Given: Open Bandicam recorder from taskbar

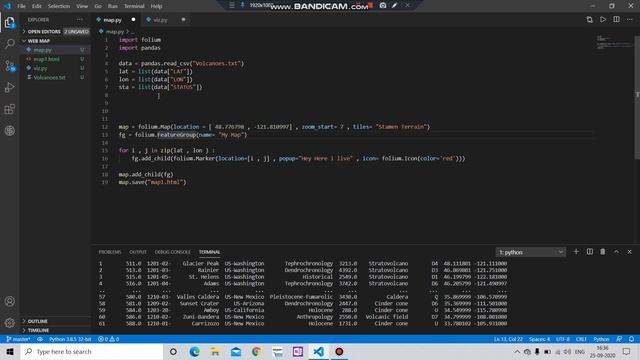Looking at the screenshot, I should click(x=339, y=351).
